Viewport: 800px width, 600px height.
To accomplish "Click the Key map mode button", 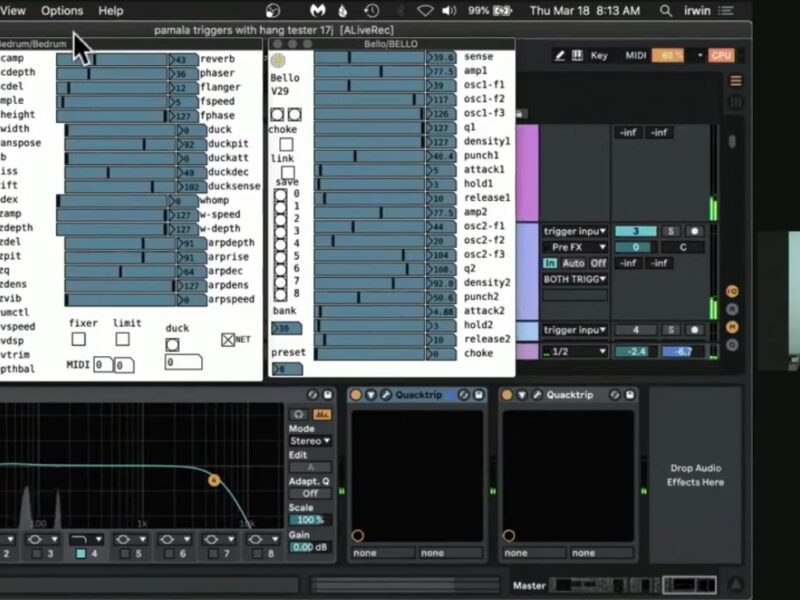I will (x=599, y=56).
